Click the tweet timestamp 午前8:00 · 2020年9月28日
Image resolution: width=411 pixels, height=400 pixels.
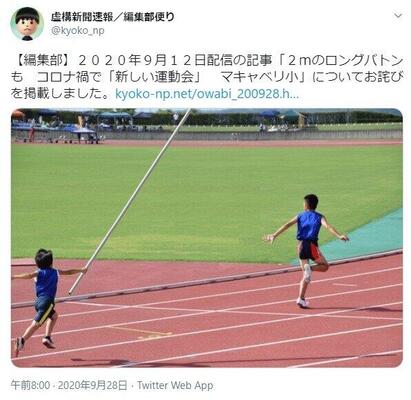coord(69,386)
